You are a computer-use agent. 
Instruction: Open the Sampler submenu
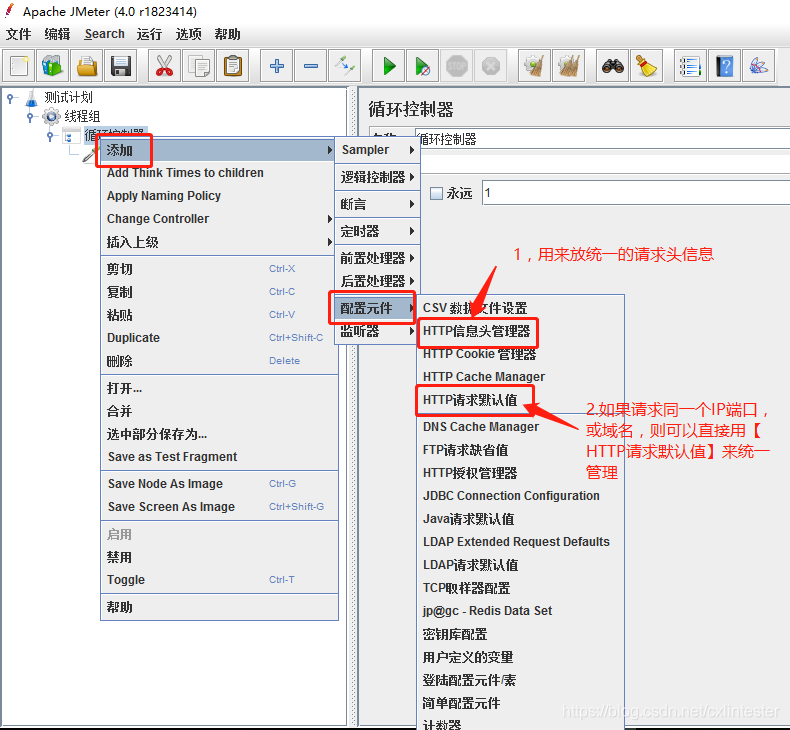(377, 150)
